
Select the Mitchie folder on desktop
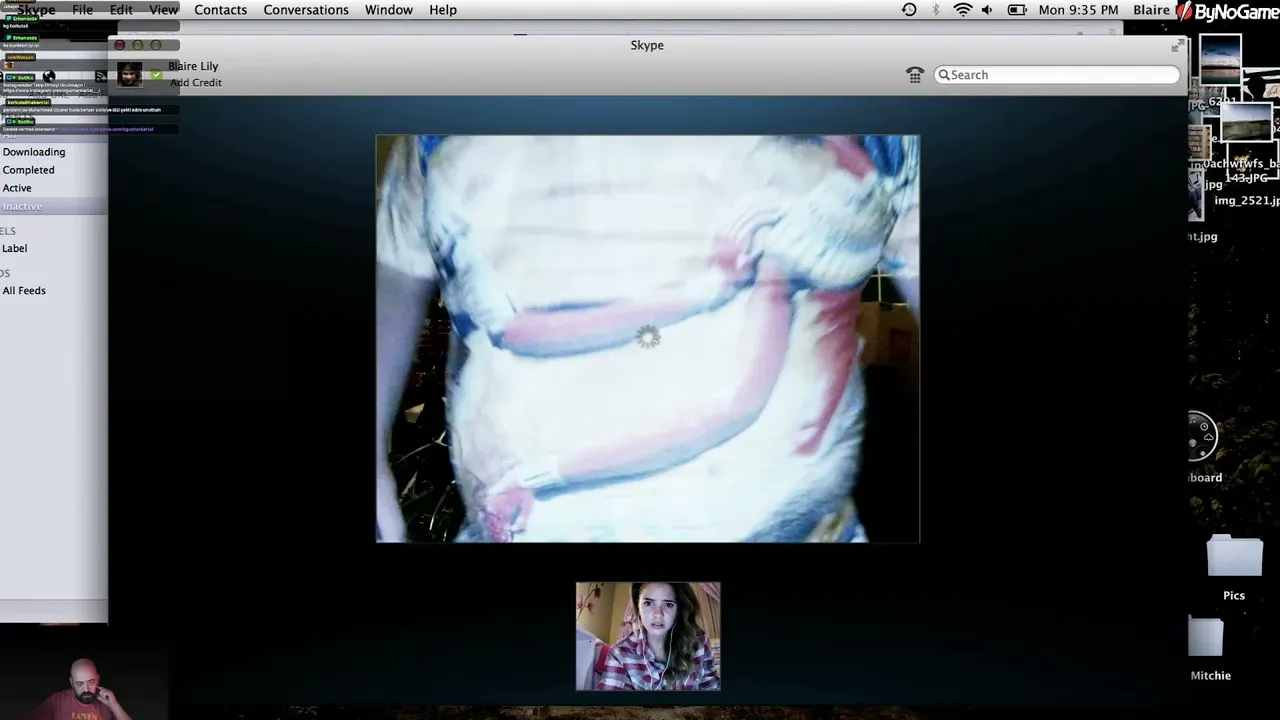pyautogui.click(x=1210, y=648)
